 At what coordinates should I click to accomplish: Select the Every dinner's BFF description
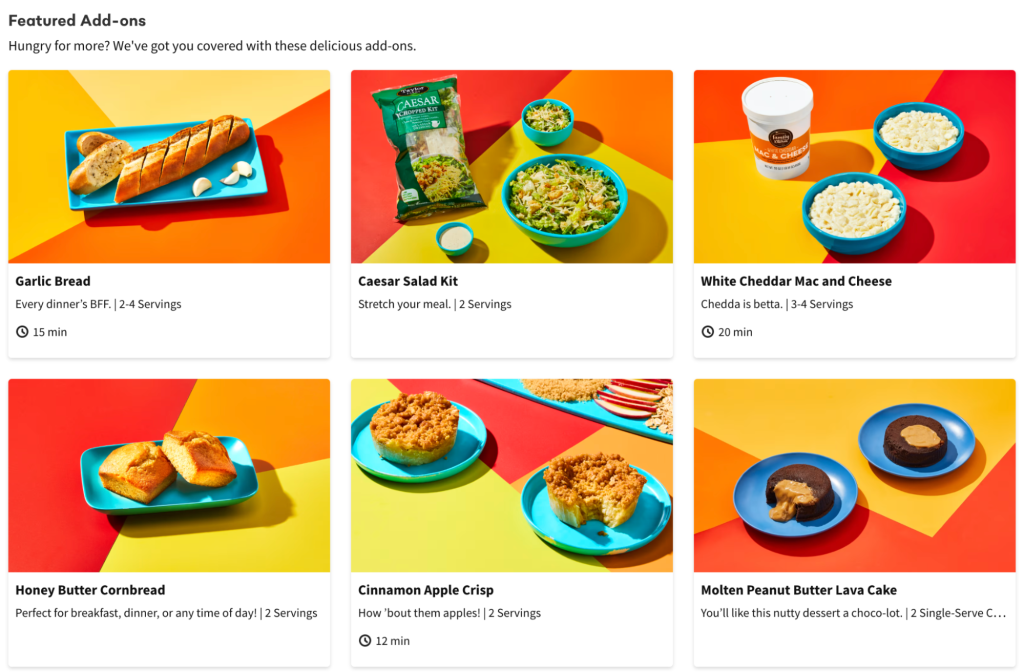coord(99,304)
